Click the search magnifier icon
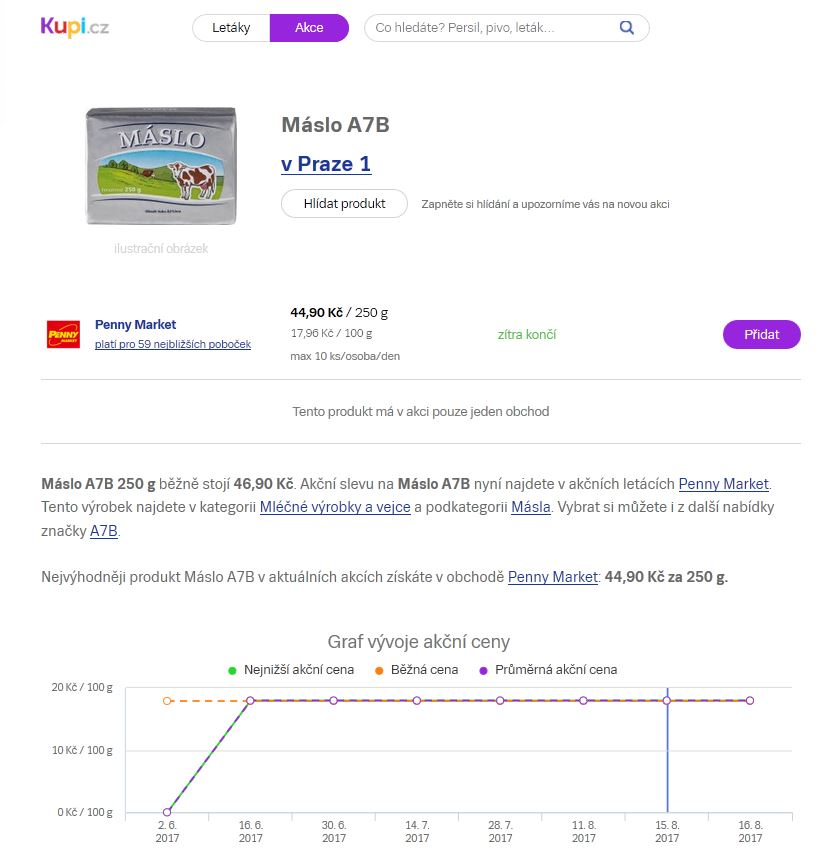This screenshot has width=819, height=866. [626, 28]
